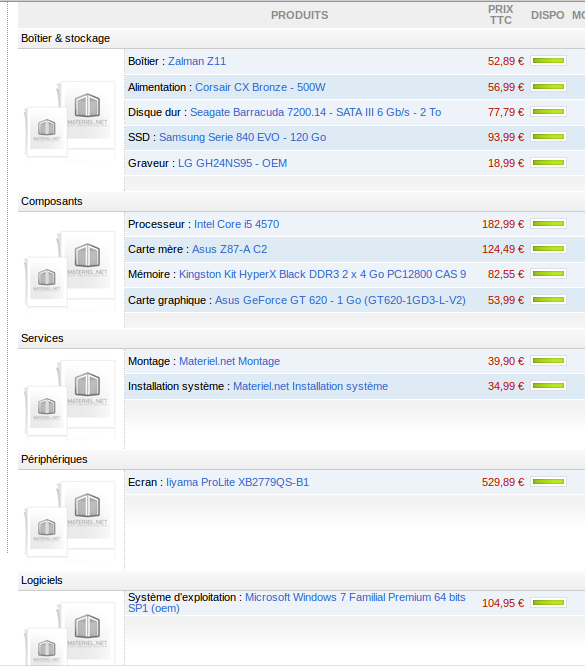The width and height of the screenshot is (585, 666).
Task: Click the Périphériques section header
Action: pyautogui.click(x=54, y=460)
